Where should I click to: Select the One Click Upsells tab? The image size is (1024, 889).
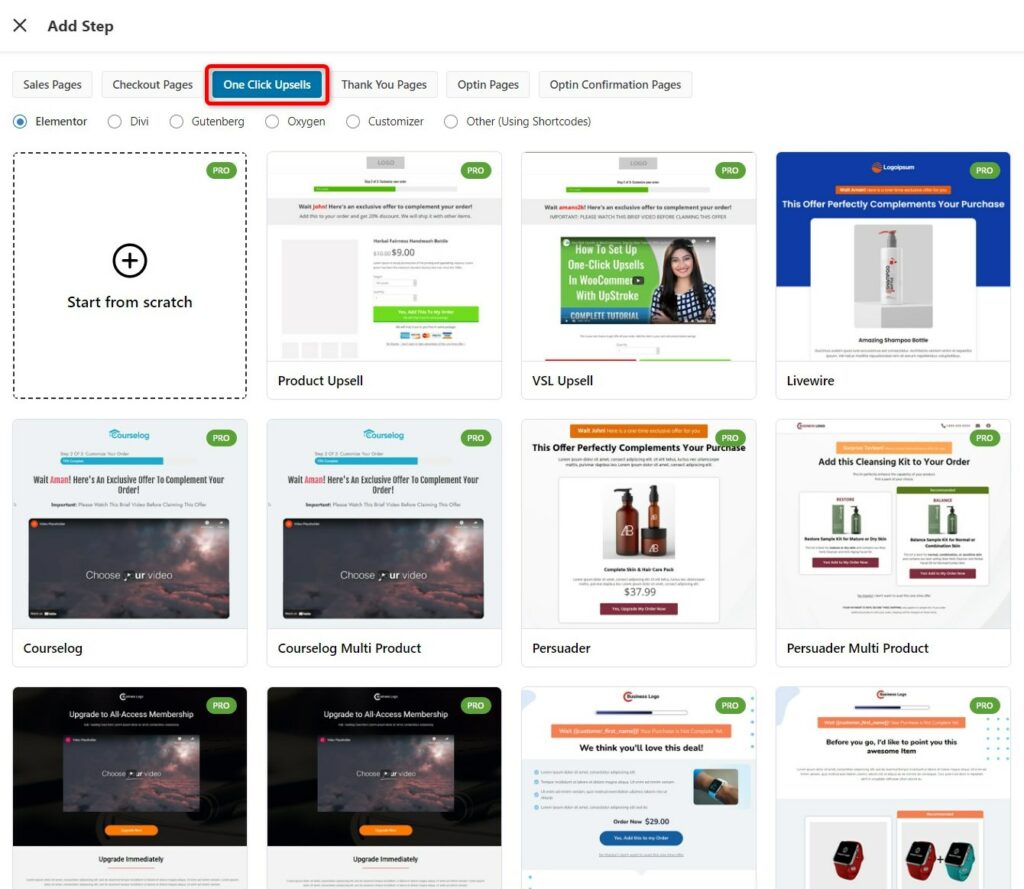(x=267, y=84)
